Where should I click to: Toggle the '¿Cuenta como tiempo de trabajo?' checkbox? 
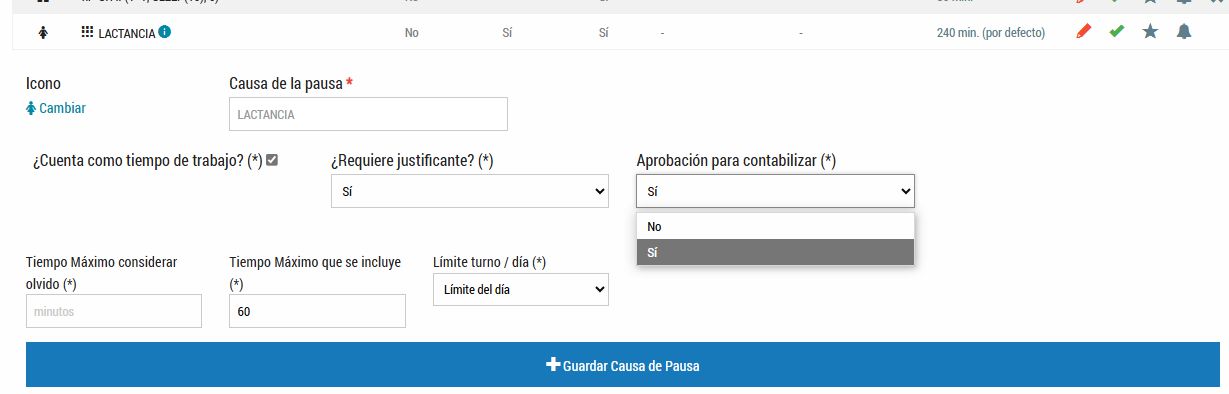pyautogui.click(x=272, y=160)
